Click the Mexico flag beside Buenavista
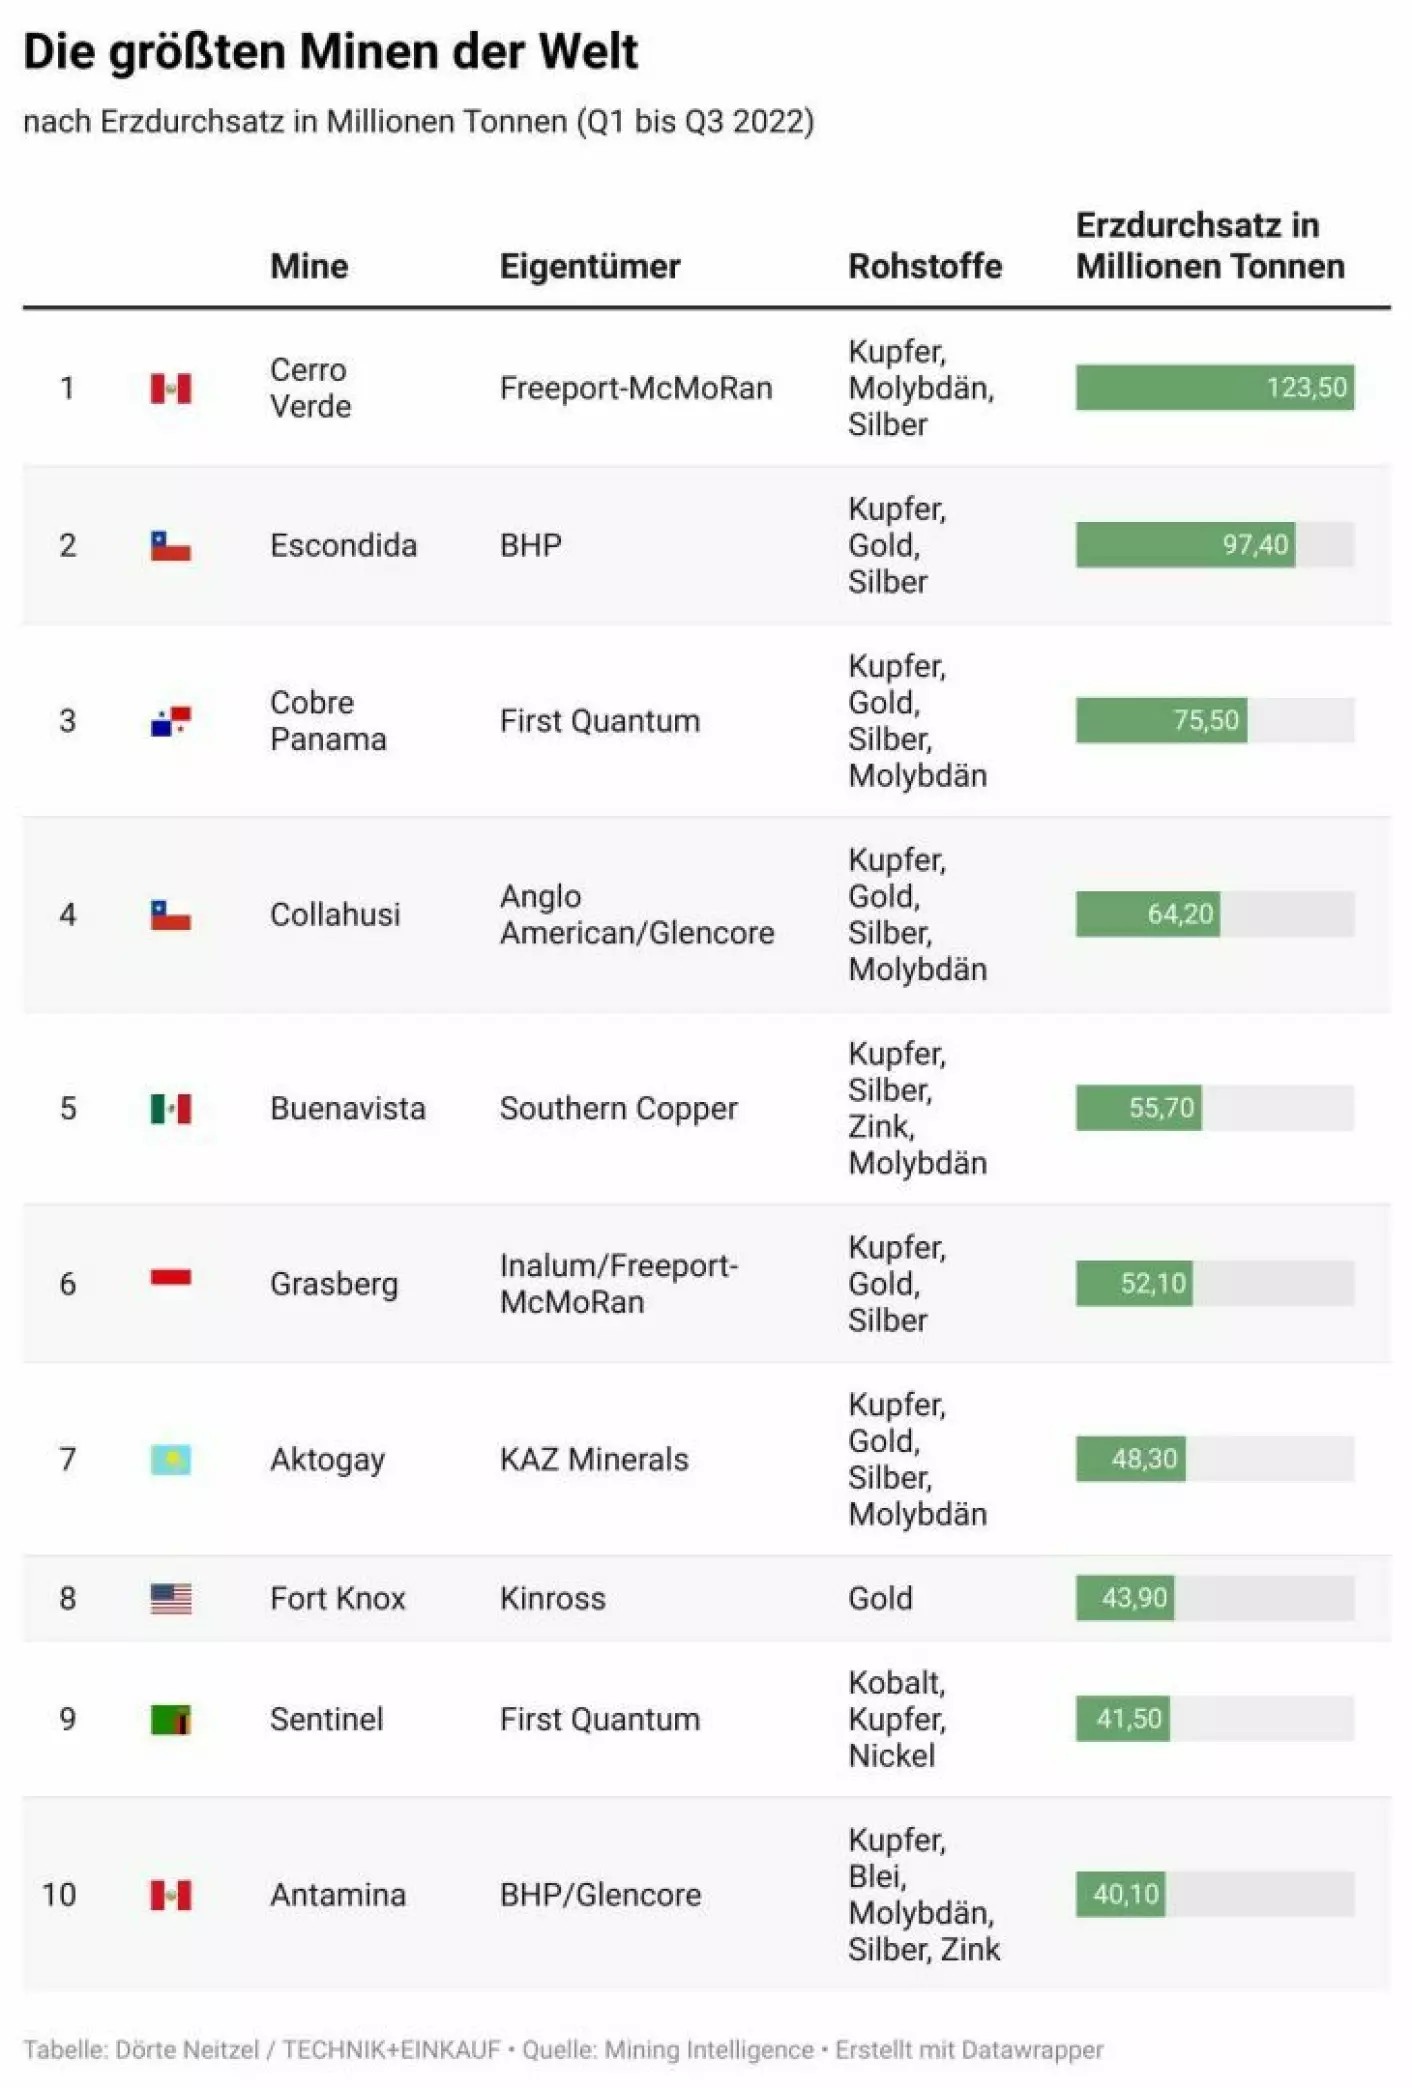 coord(171,1108)
